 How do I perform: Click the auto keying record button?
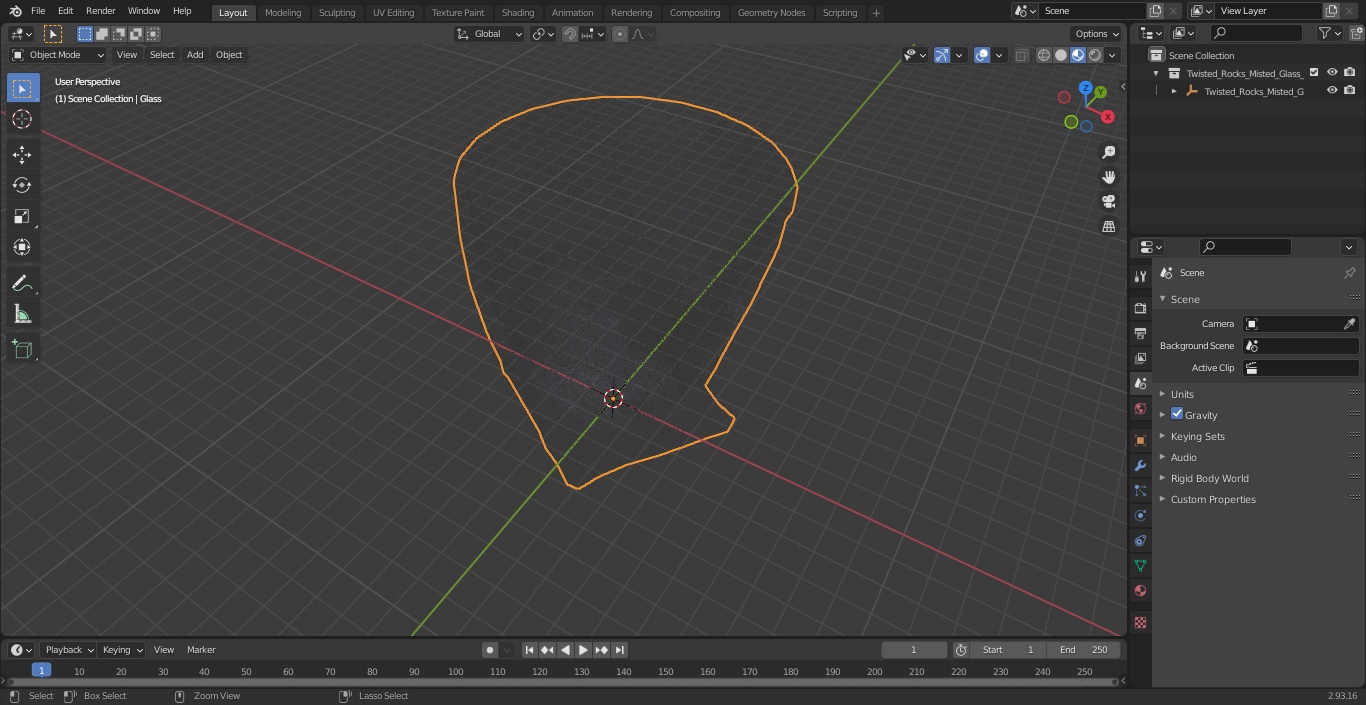(490, 650)
